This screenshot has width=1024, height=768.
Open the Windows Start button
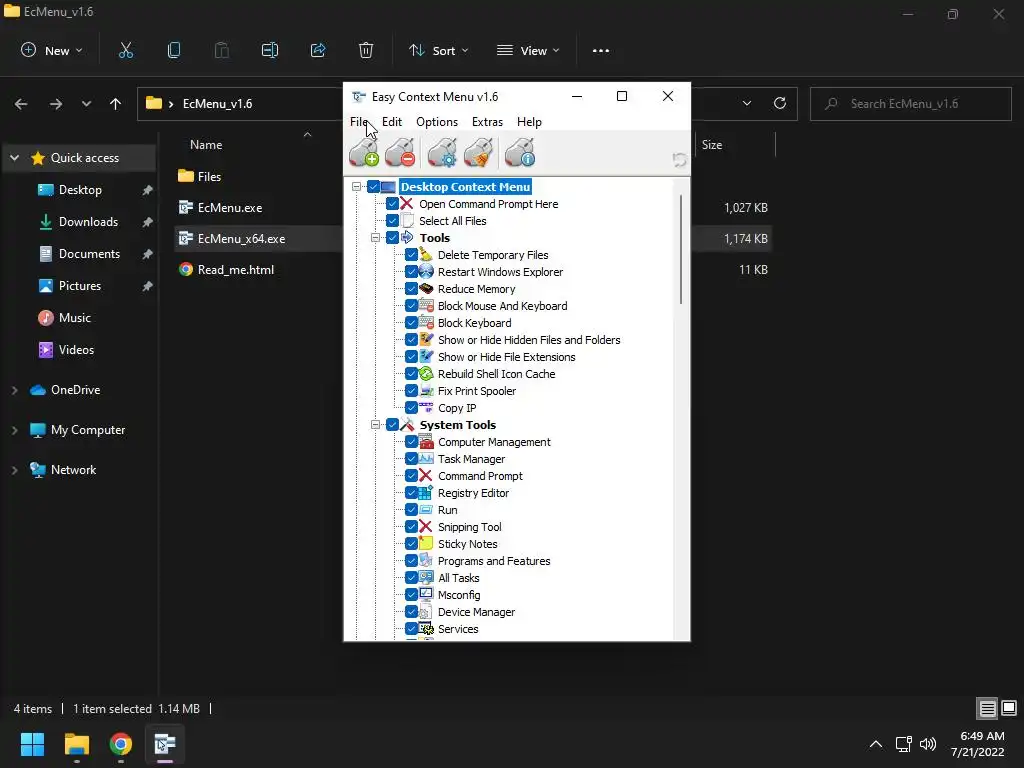pyautogui.click(x=32, y=744)
